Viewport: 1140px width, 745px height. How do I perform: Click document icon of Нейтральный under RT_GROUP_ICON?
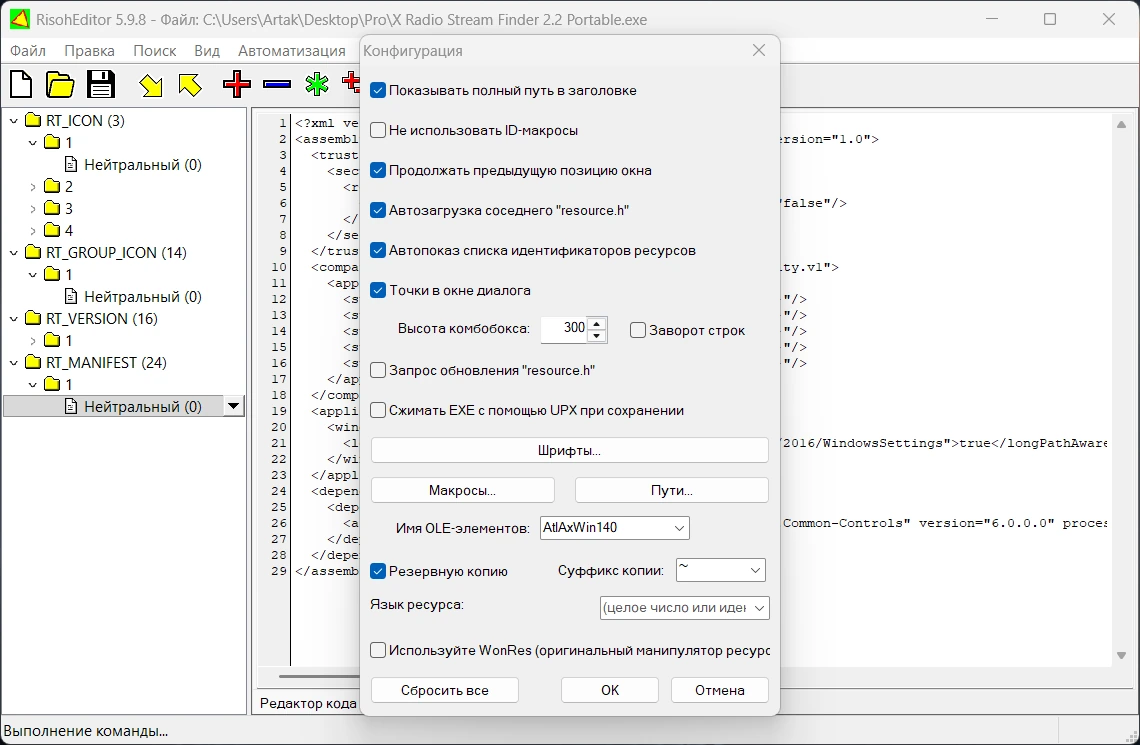click(71, 297)
